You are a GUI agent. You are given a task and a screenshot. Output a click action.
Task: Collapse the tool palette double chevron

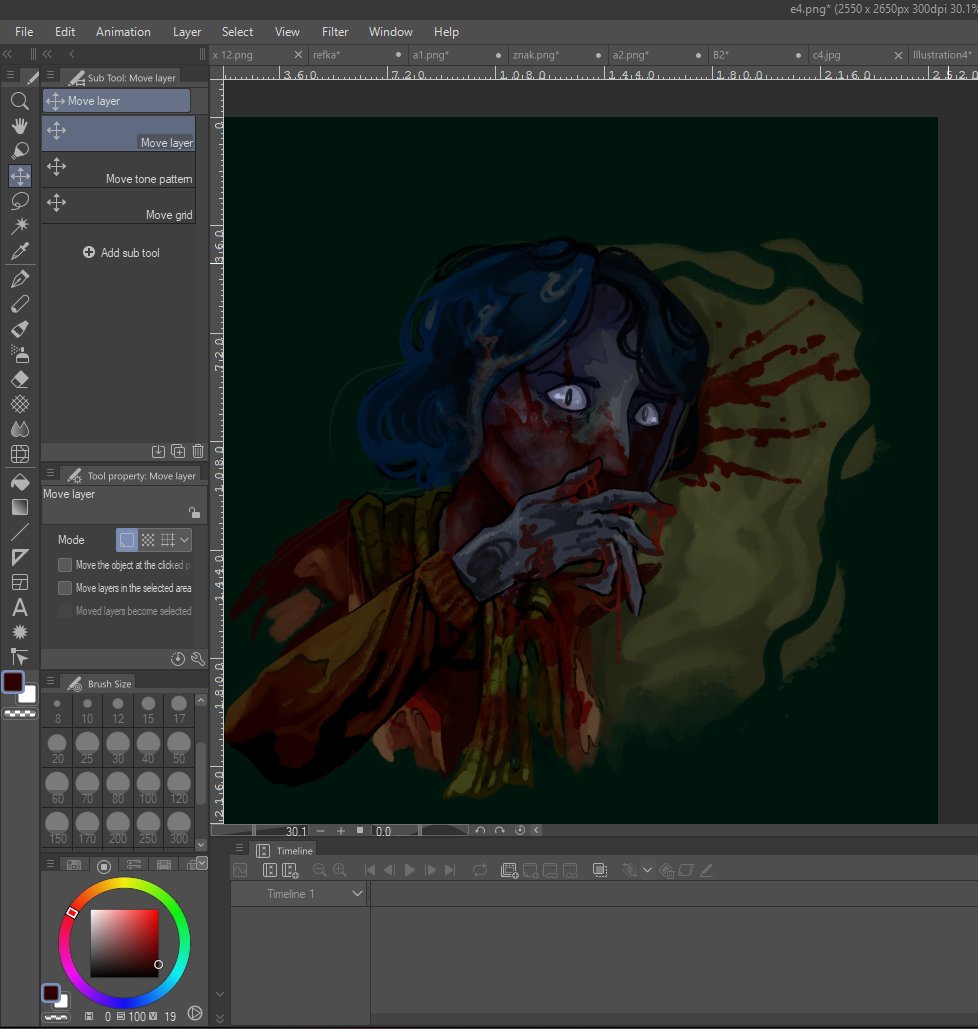(x=7, y=54)
